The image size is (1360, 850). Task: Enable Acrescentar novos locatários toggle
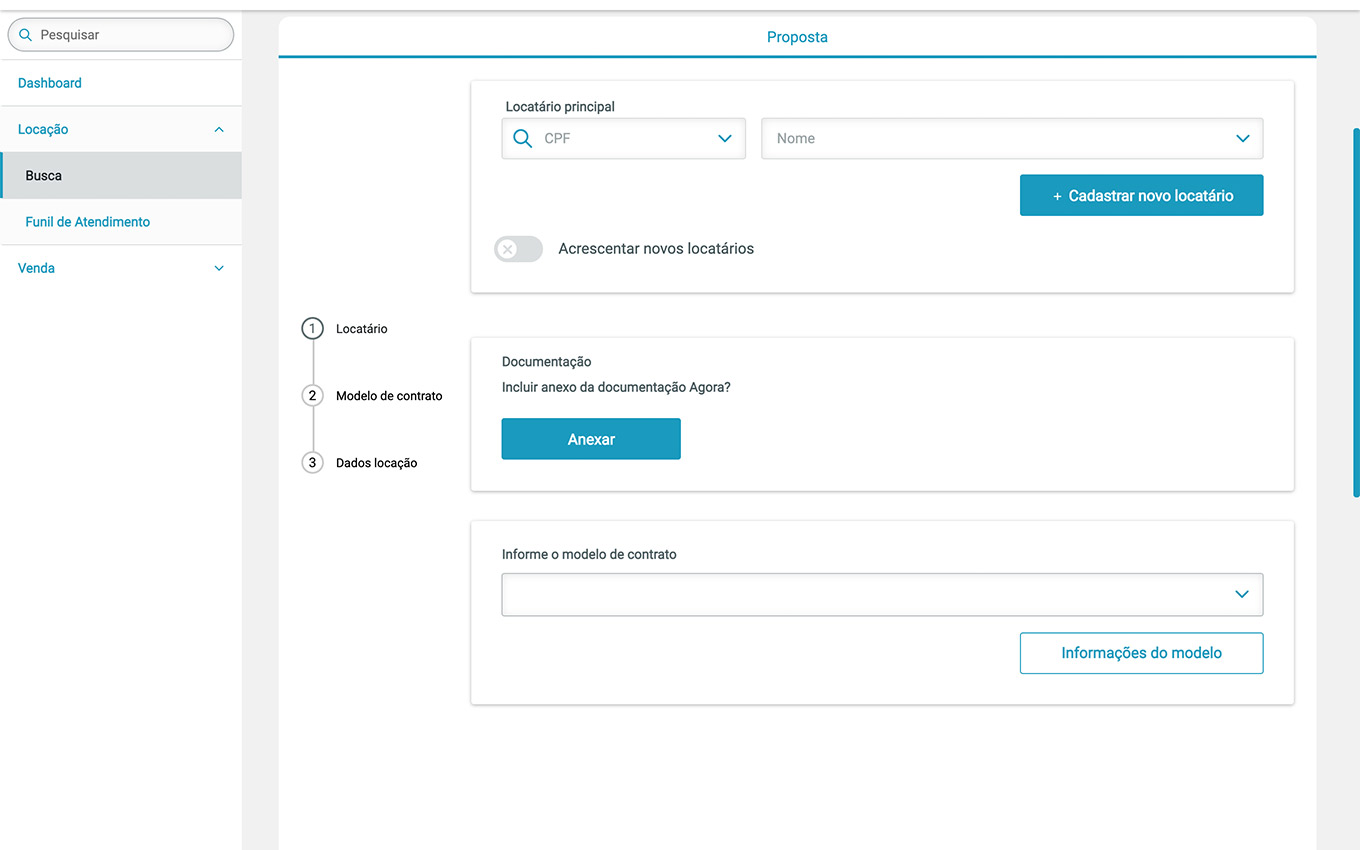(518, 249)
